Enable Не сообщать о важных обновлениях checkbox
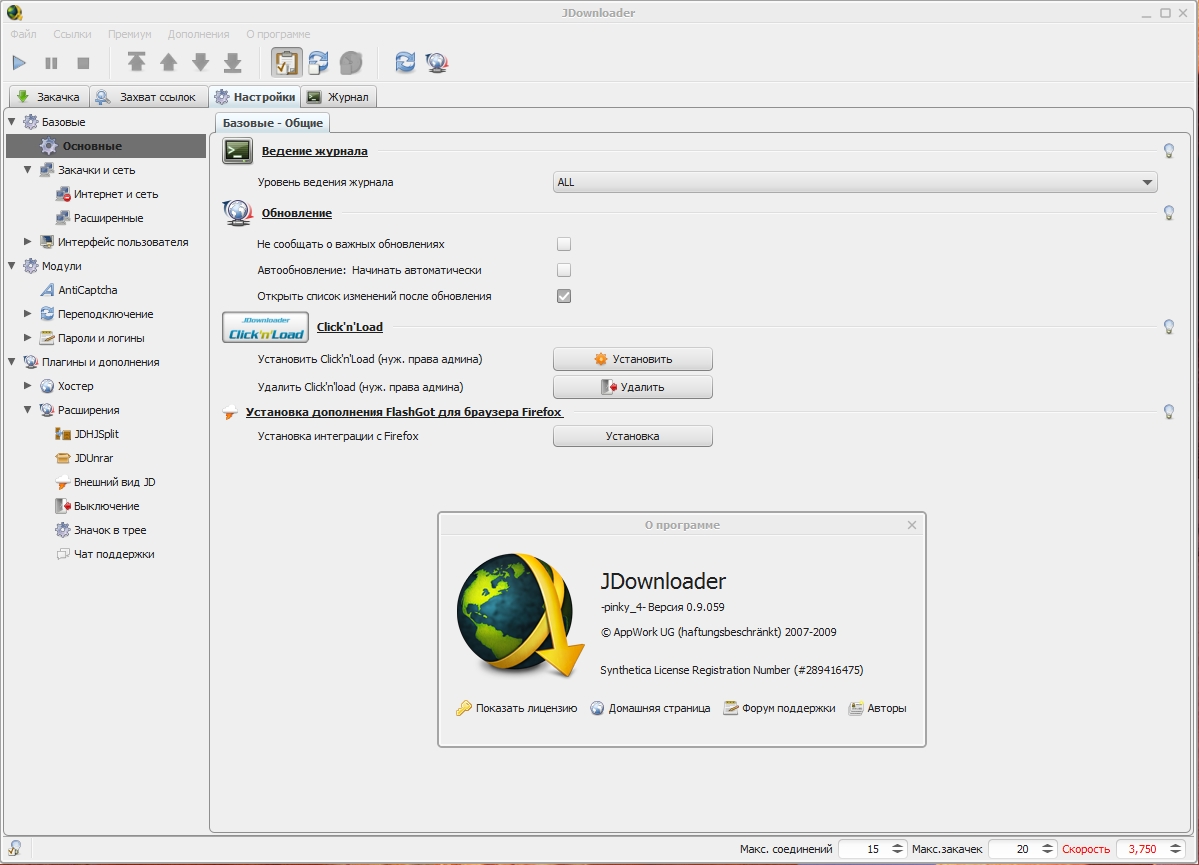Image resolution: width=1199 pixels, height=865 pixels. pos(564,244)
